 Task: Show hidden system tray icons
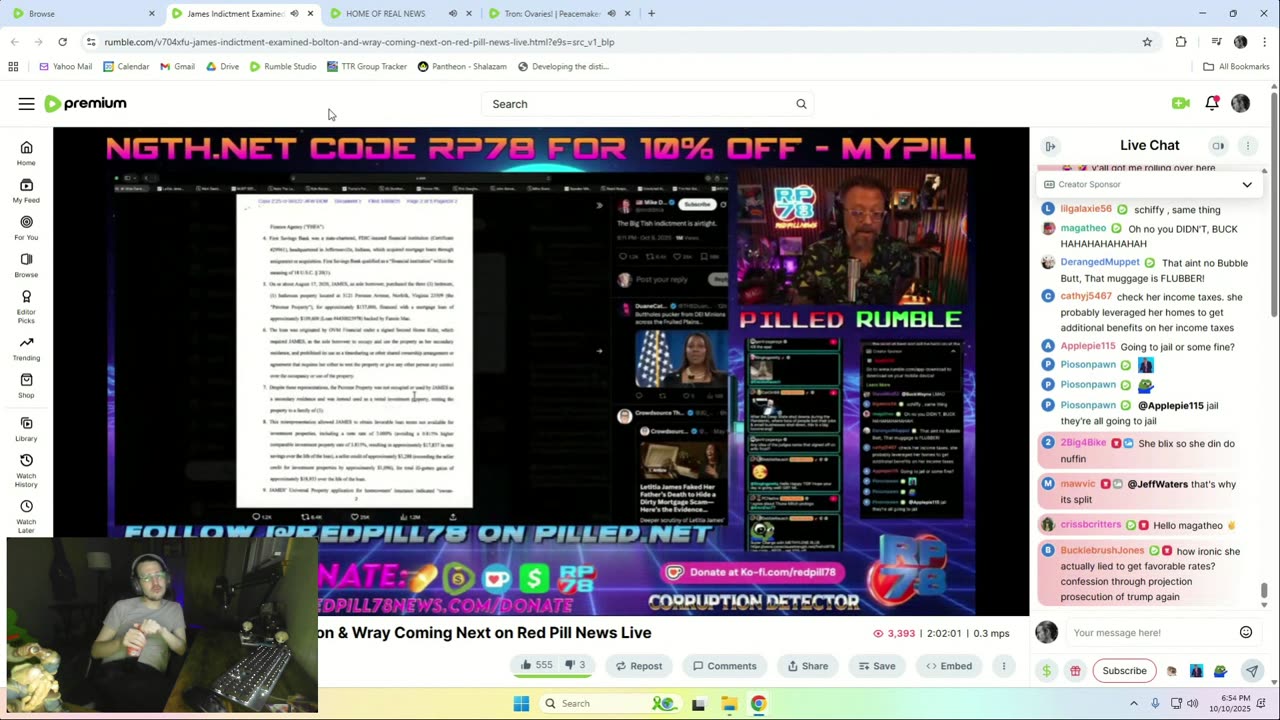pos(1134,703)
